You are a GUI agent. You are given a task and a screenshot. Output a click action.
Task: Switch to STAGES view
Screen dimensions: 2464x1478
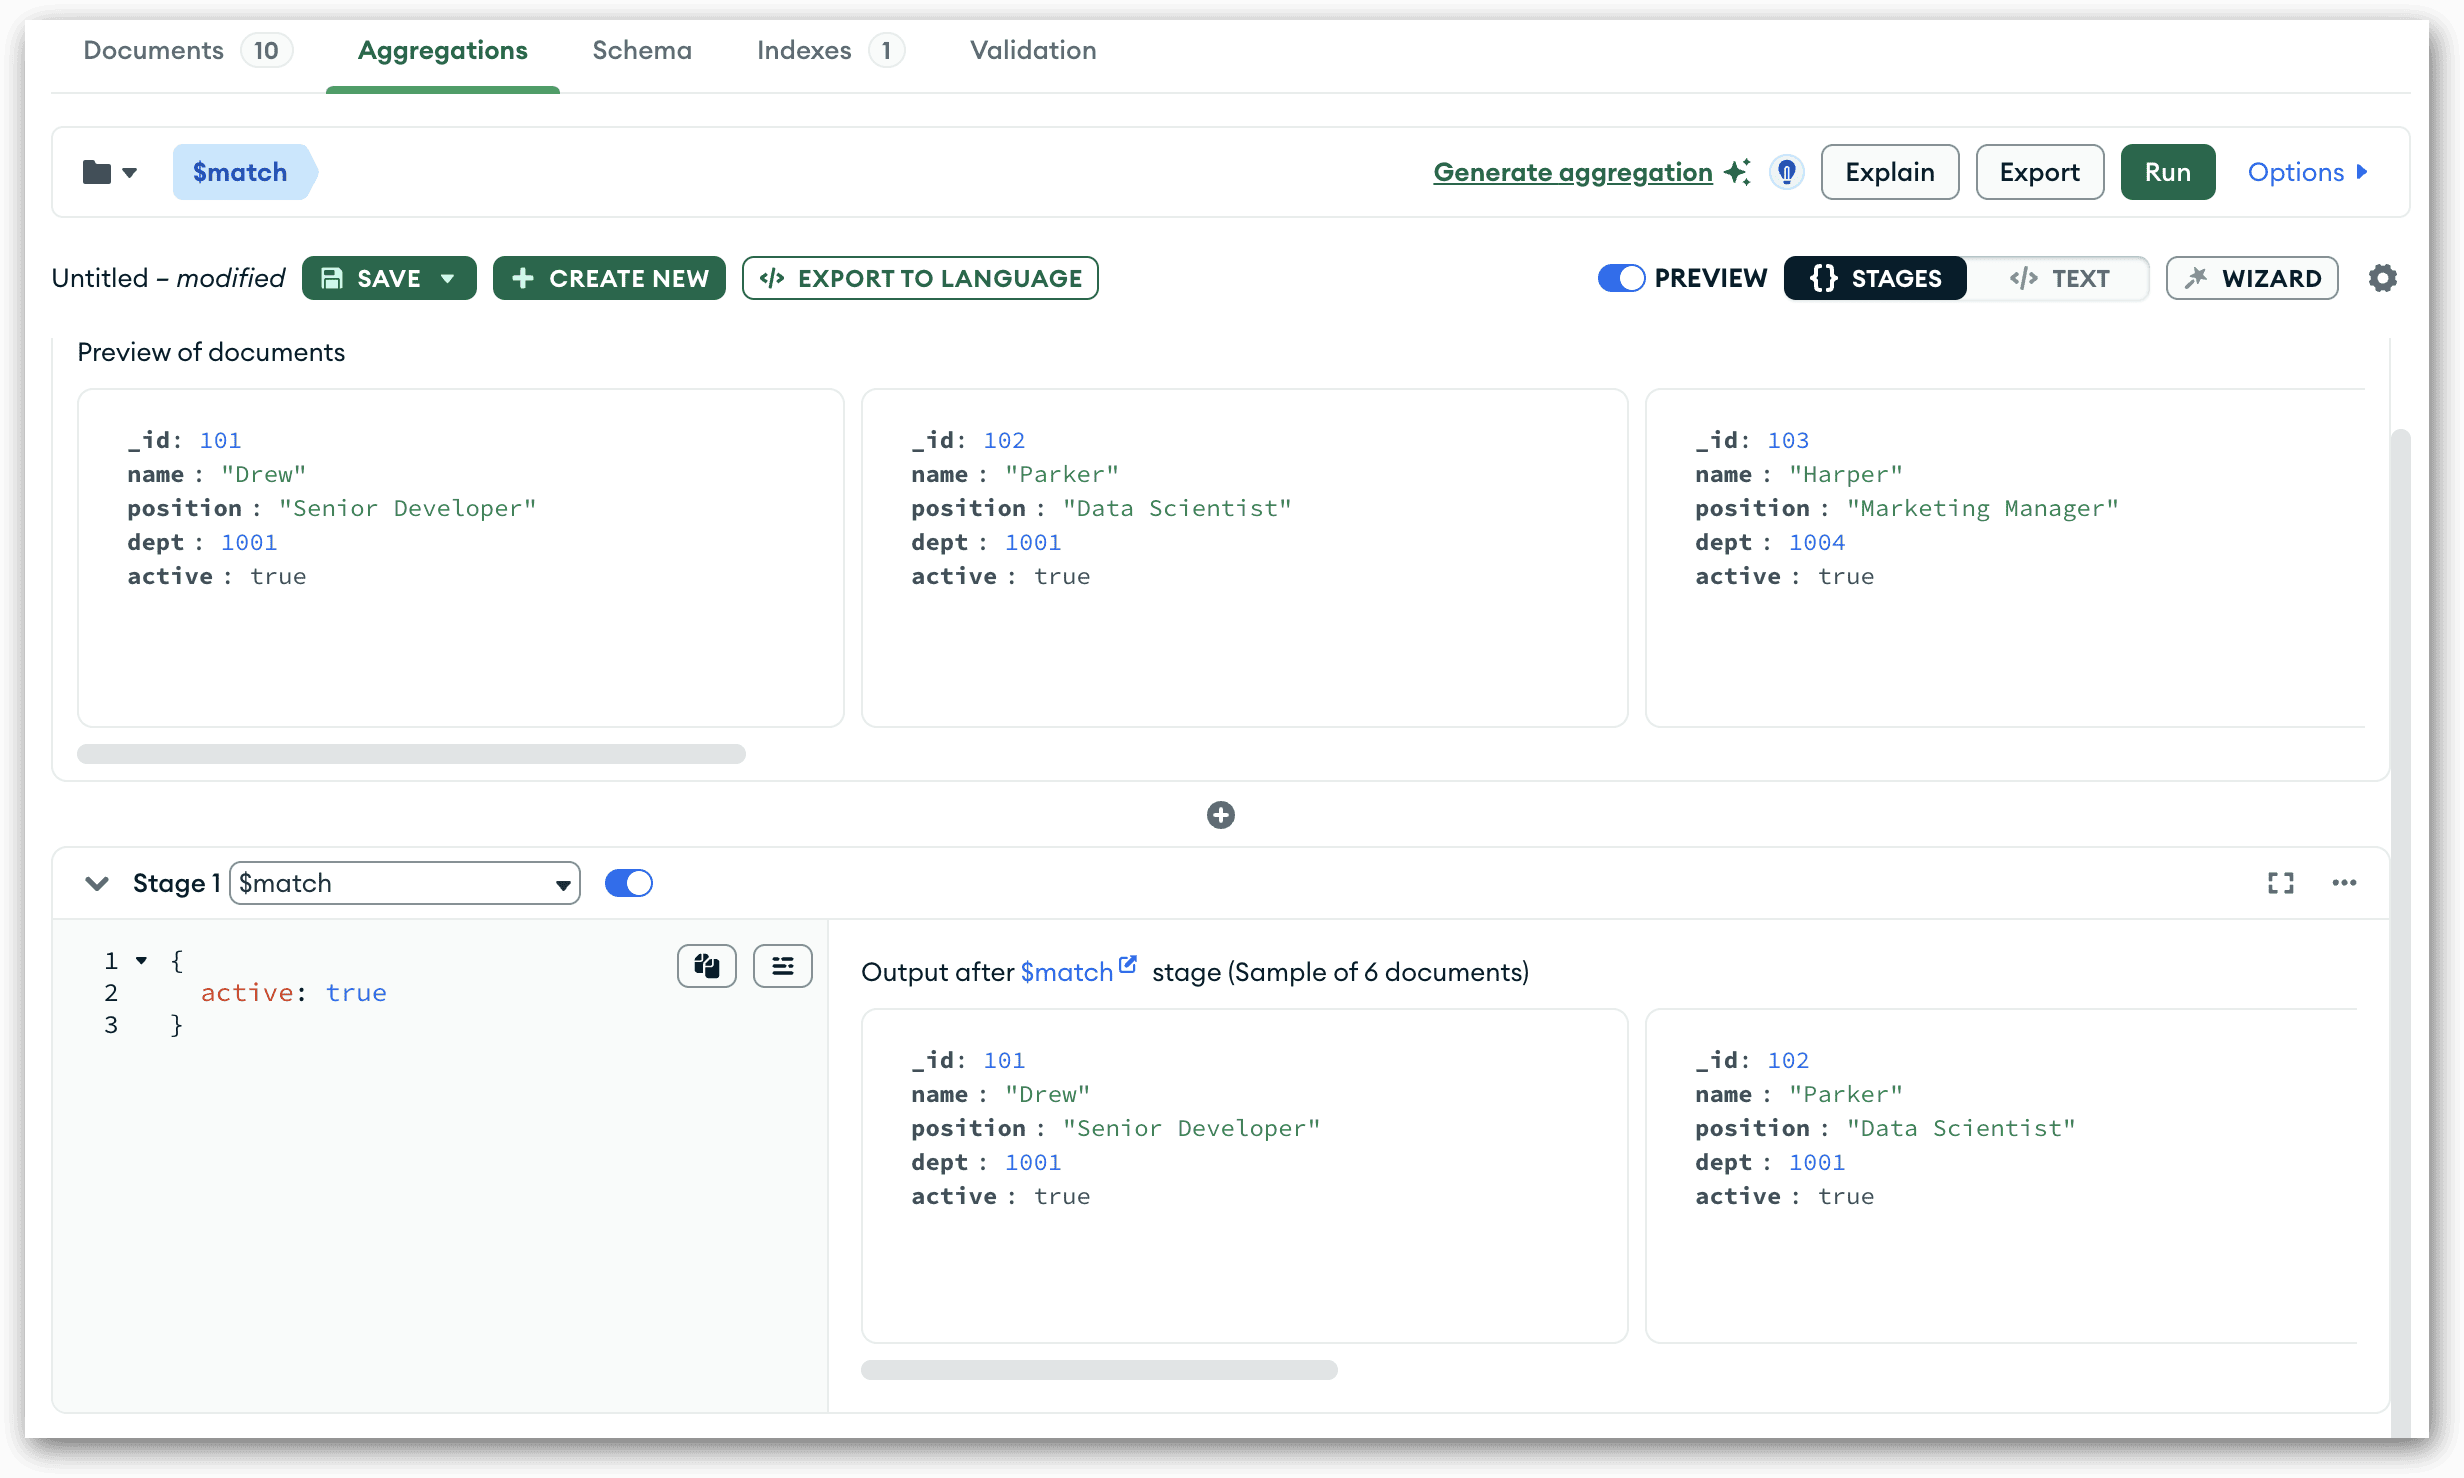coord(1875,278)
